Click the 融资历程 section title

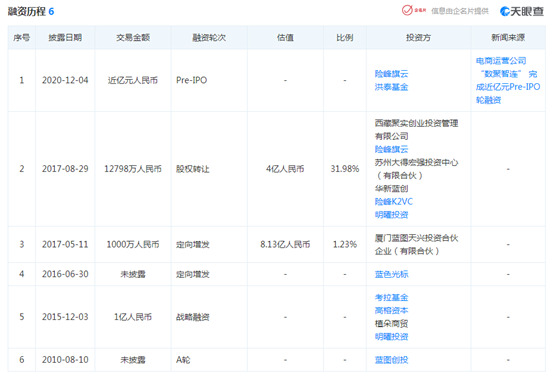click(x=27, y=12)
